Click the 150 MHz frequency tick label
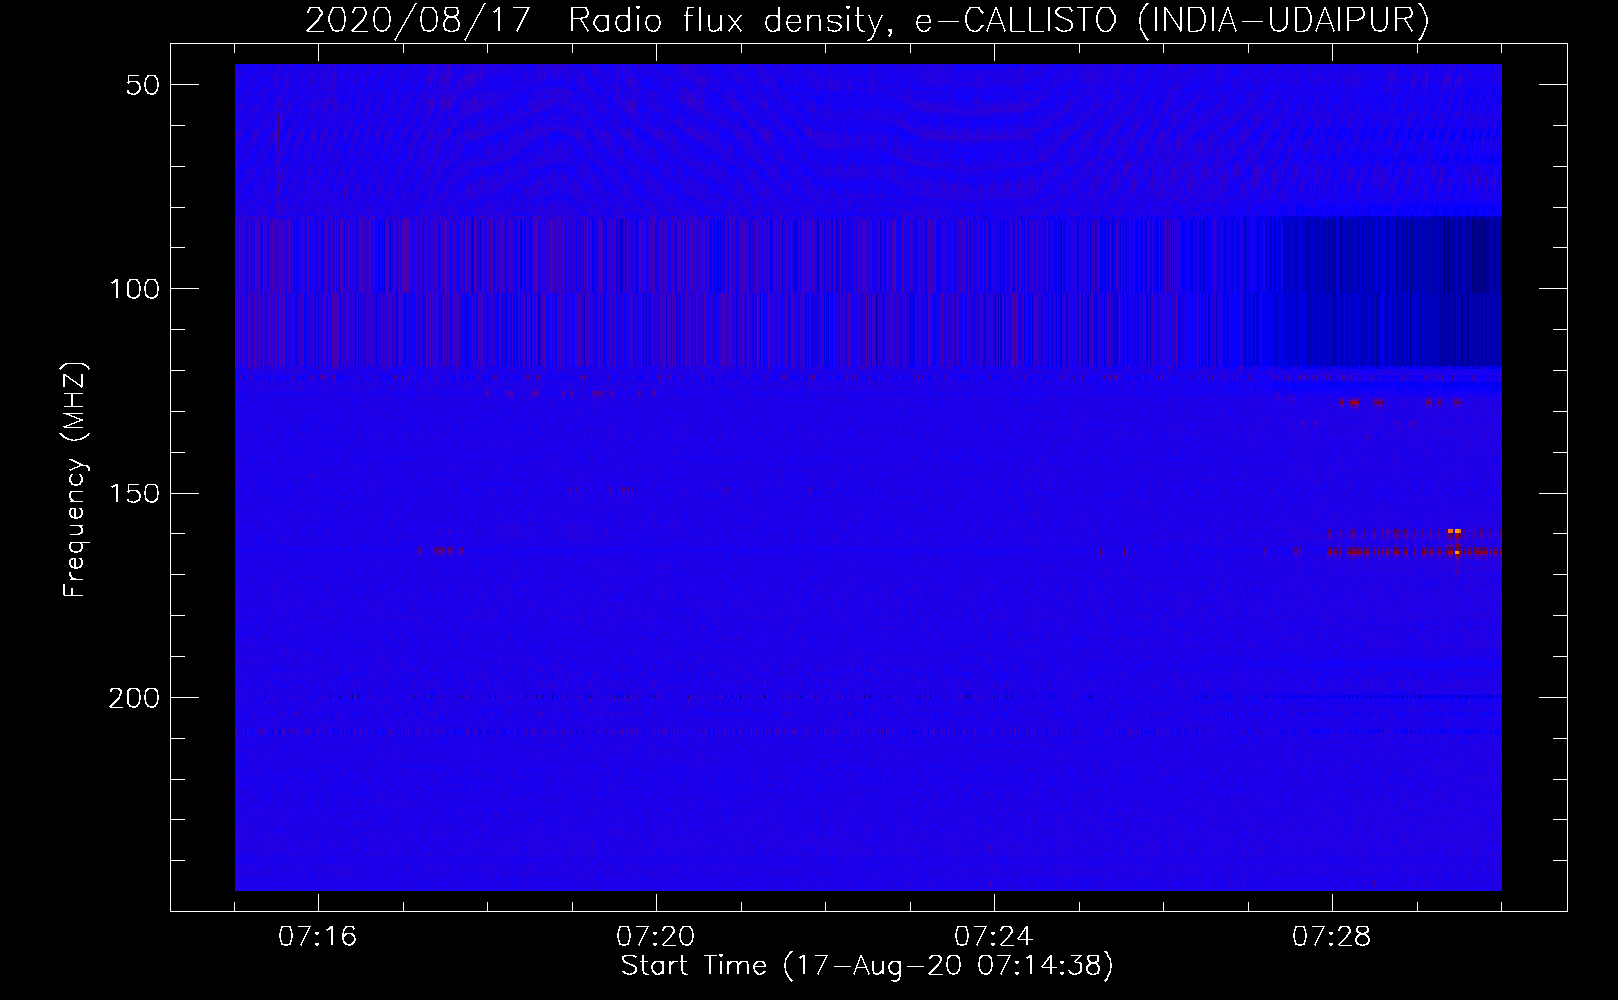This screenshot has width=1618, height=1000. [134, 493]
